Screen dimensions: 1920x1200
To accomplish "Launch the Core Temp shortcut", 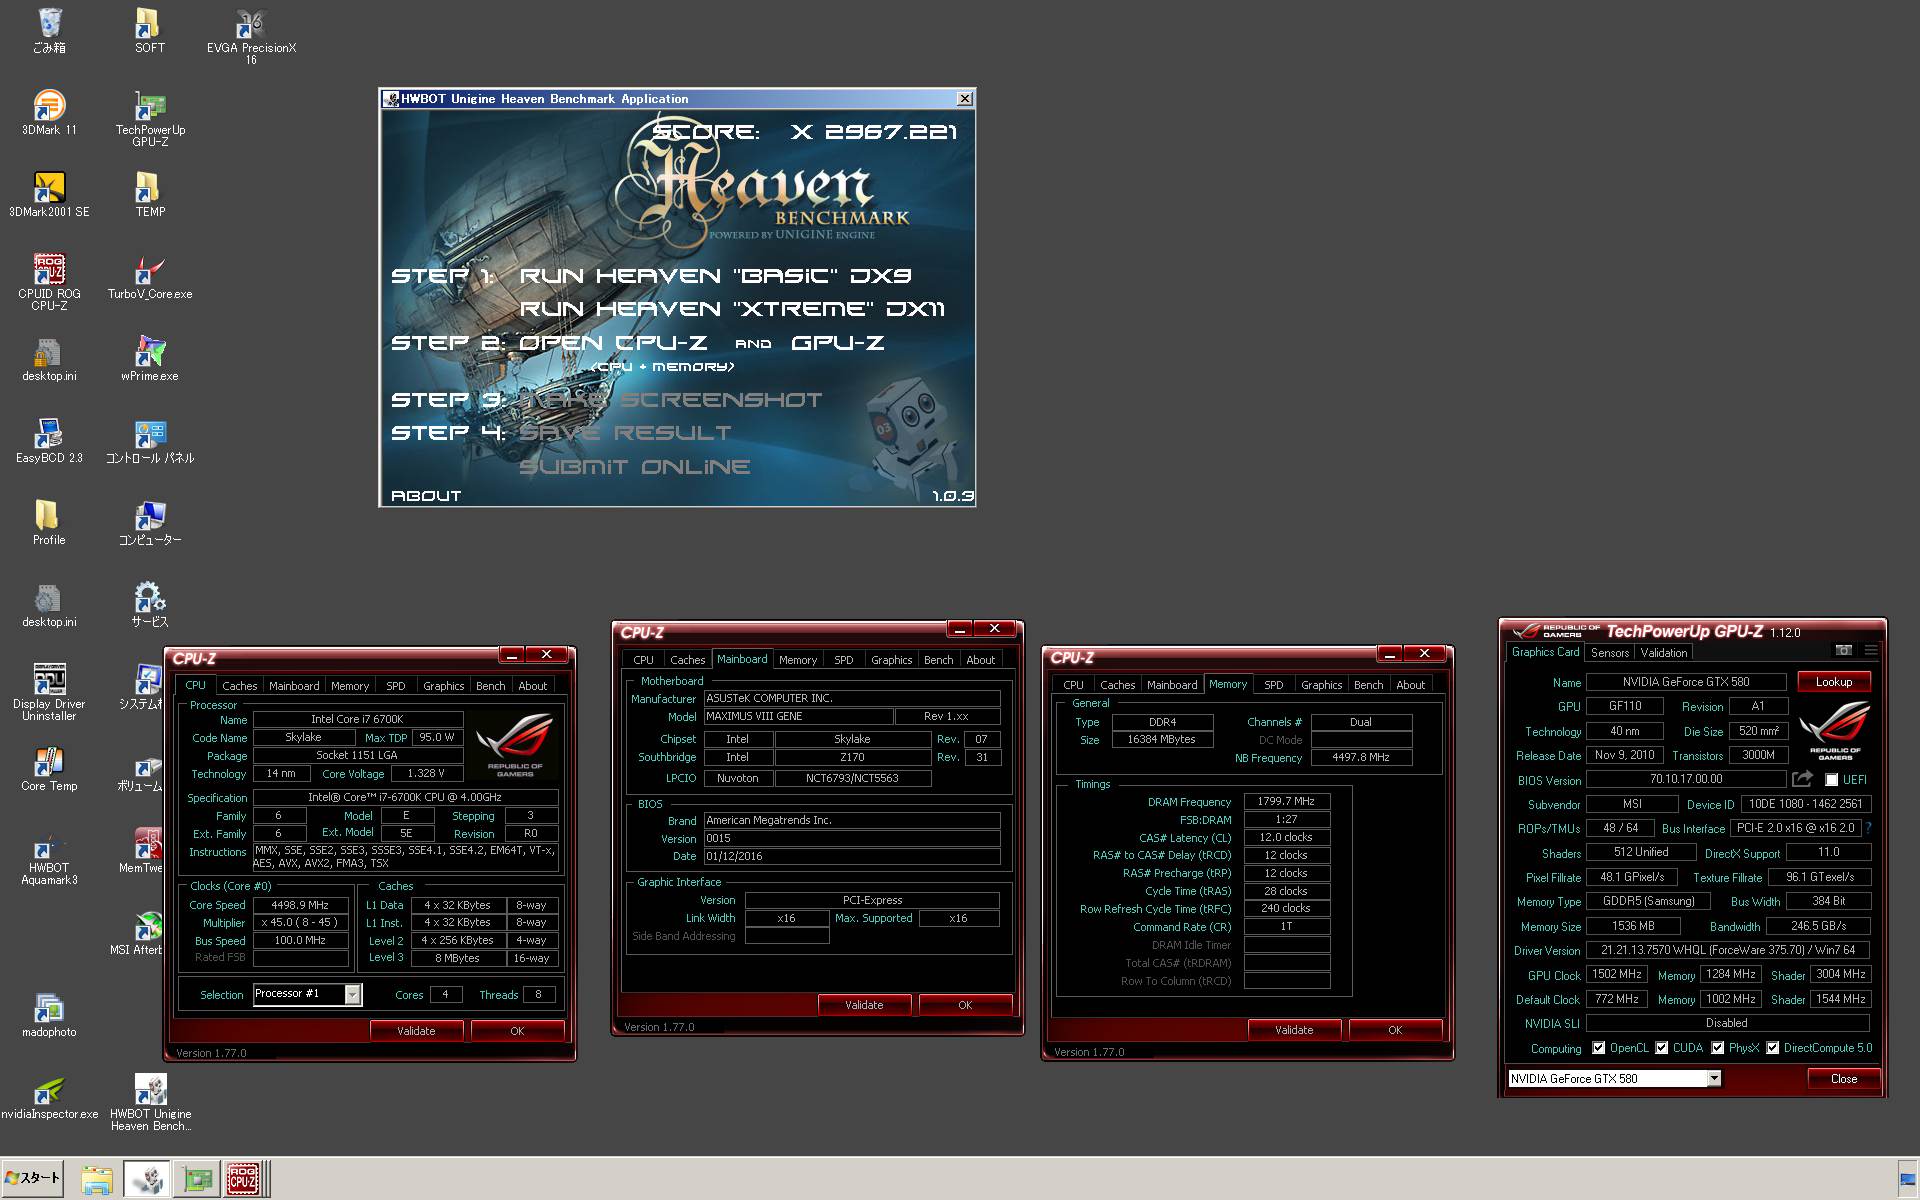I will click(x=49, y=768).
